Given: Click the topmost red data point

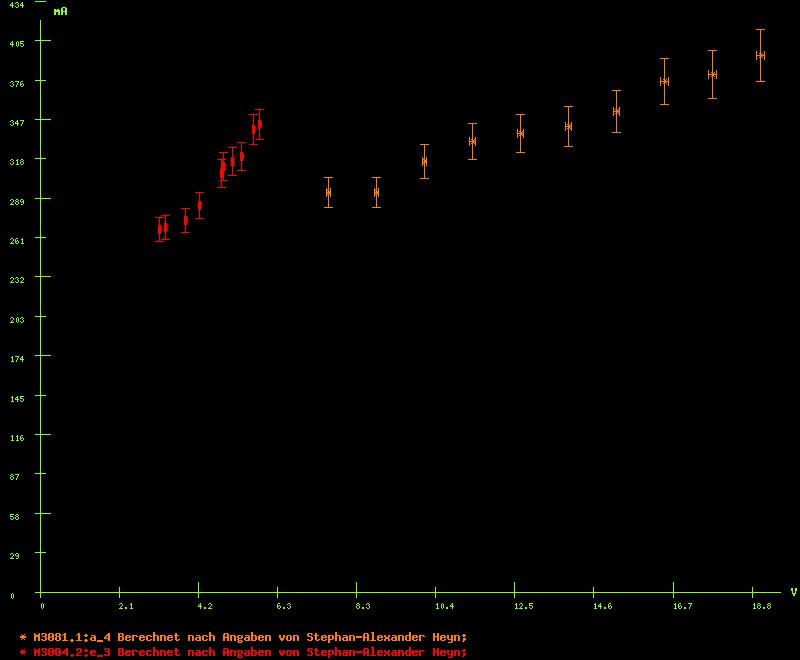Looking at the screenshot, I should [259, 124].
